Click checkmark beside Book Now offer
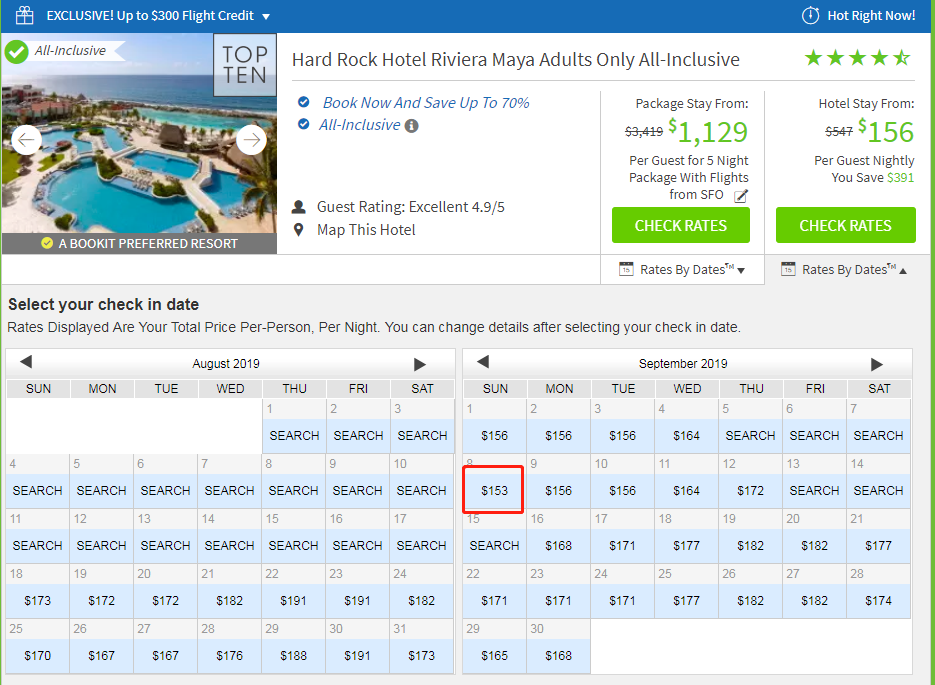The width and height of the screenshot is (935, 685). (304, 102)
